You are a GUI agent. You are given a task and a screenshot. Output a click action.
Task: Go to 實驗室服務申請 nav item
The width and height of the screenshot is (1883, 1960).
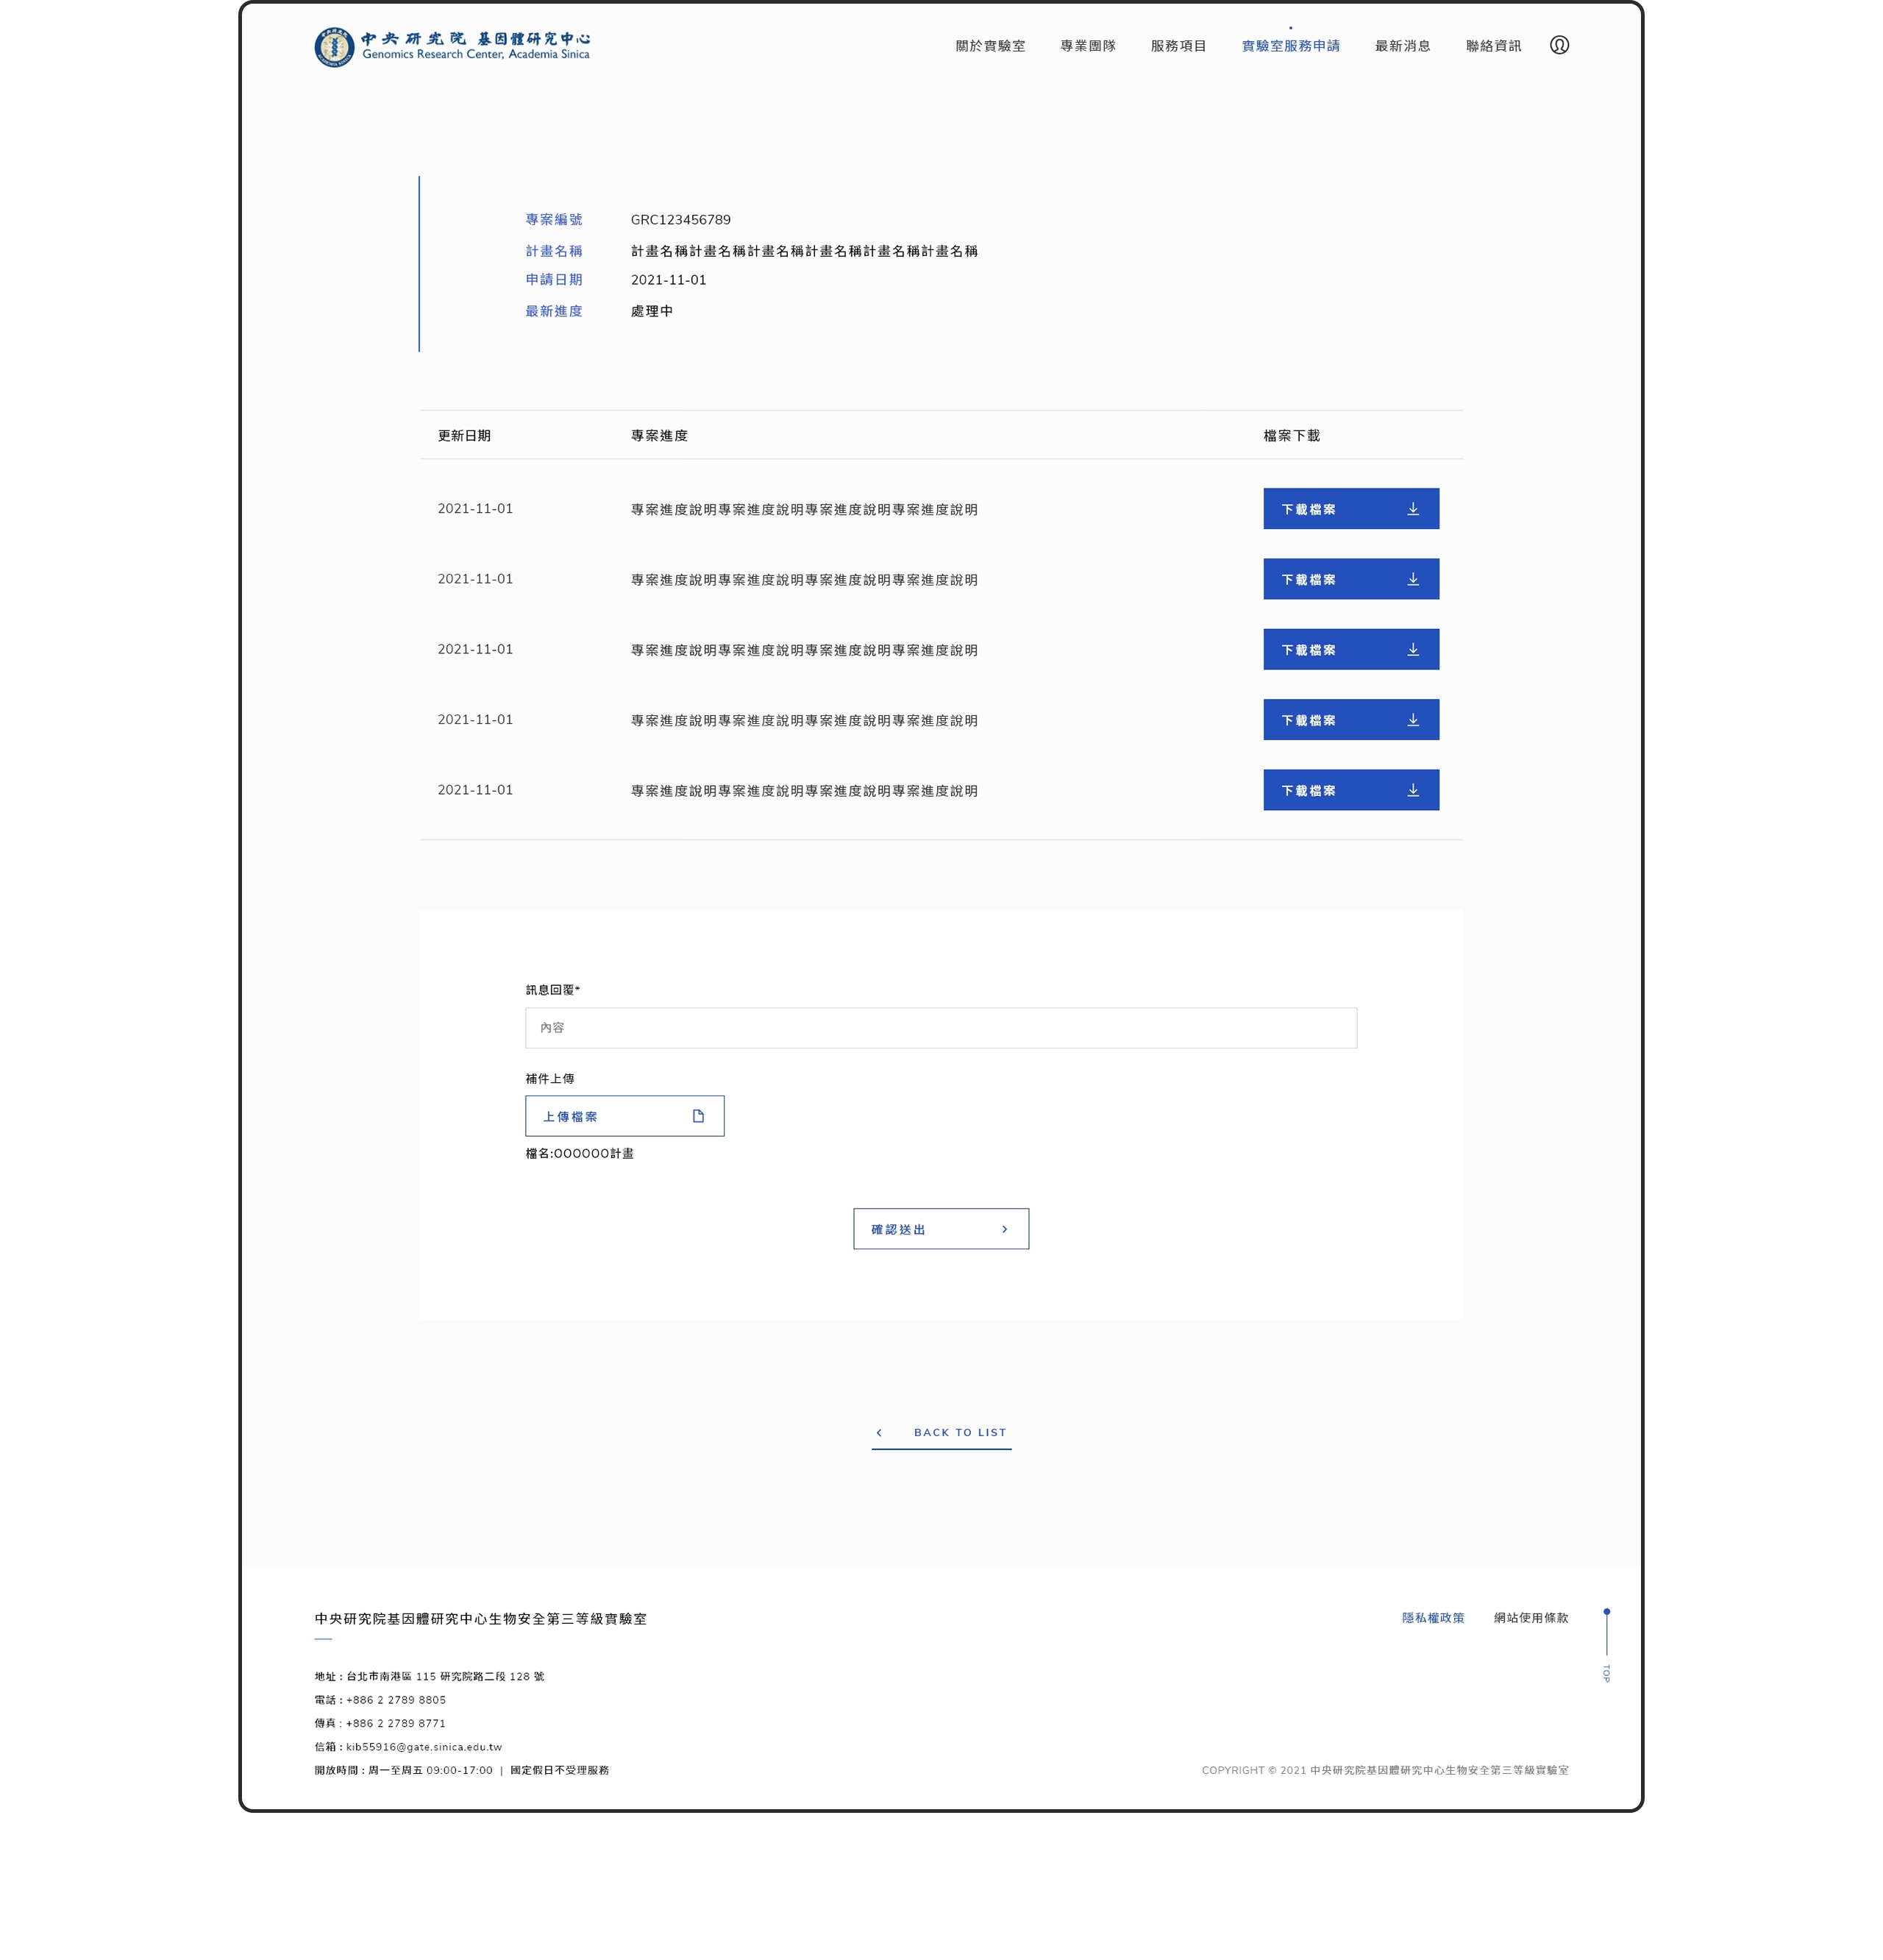pyautogui.click(x=1290, y=46)
